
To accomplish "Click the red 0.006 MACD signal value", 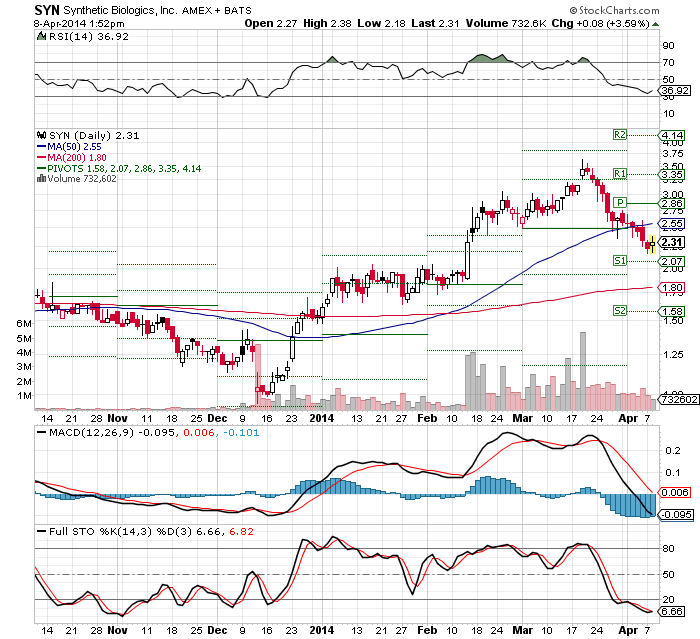I will point(199,433).
